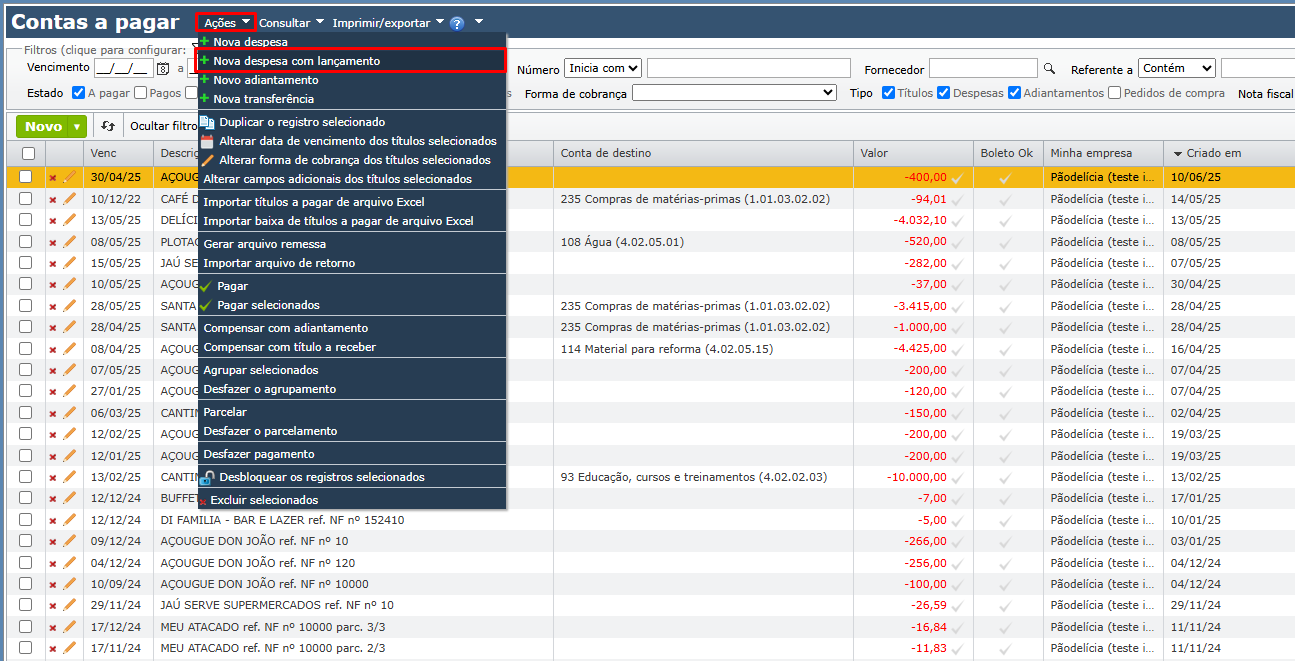Sort by the Criado em column header

1213,153
